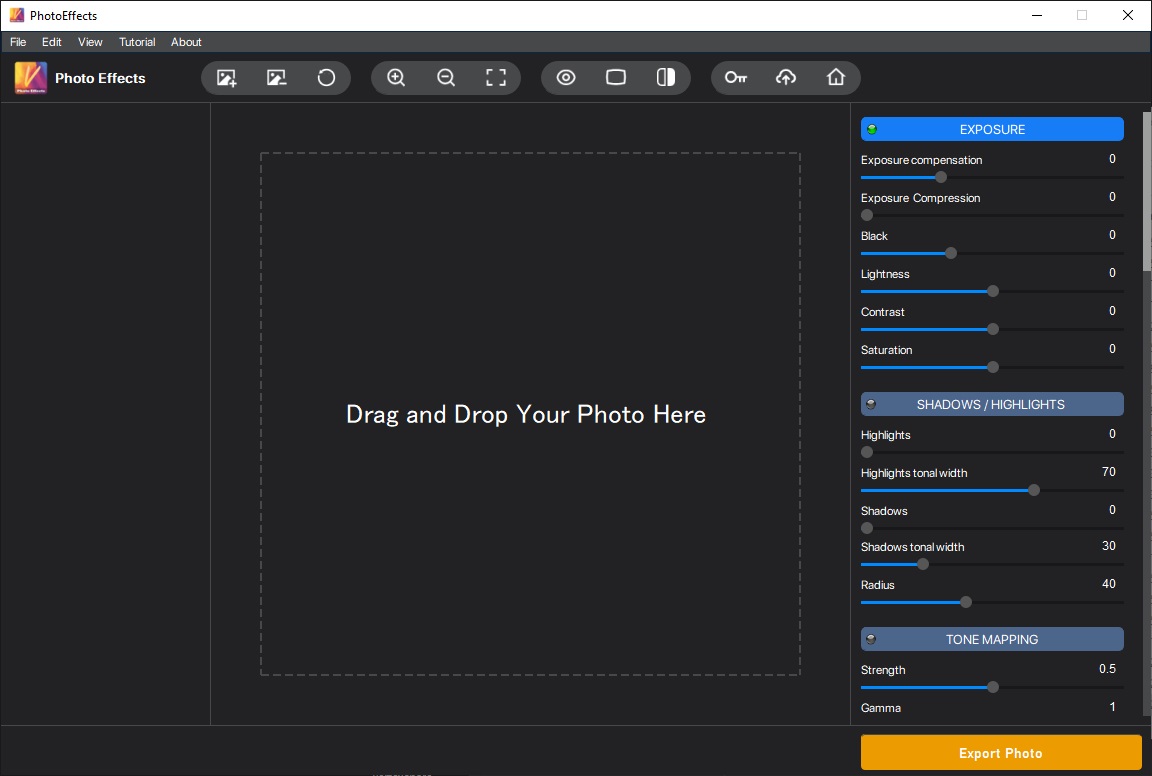Image resolution: width=1152 pixels, height=776 pixels.
Task: Click the Drag and Drop photo area
Action: click(x=530, y=414)
